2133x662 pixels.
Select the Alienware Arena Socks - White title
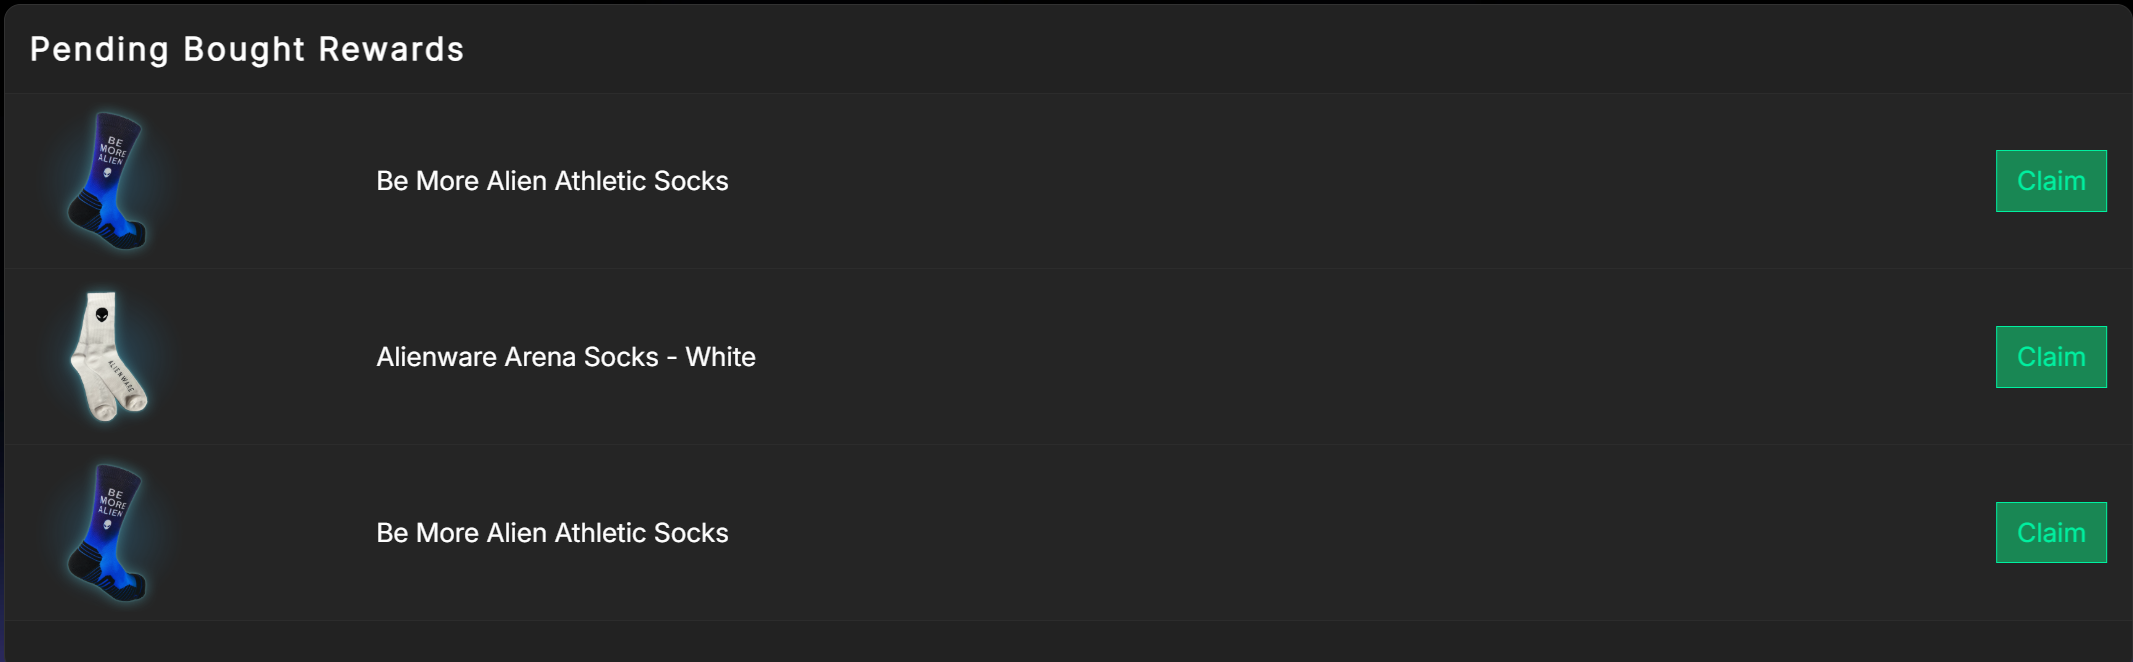(566, 357)
